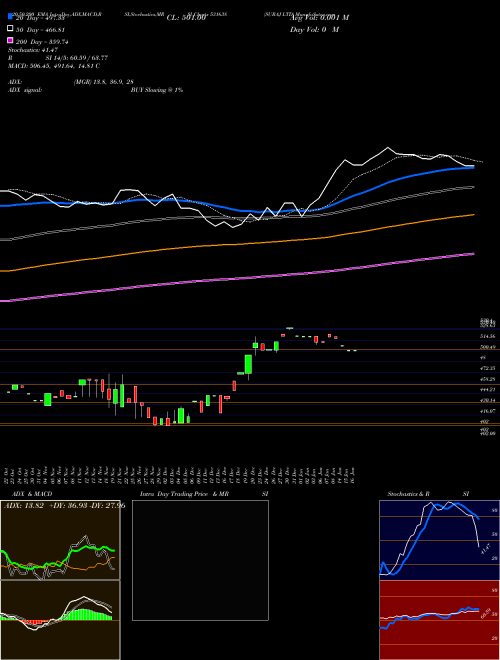This screenshot has height=660, width=500.
Task: Click the Intra Day Trading Price & MRSI title
Action: click(x=204, y=494)
